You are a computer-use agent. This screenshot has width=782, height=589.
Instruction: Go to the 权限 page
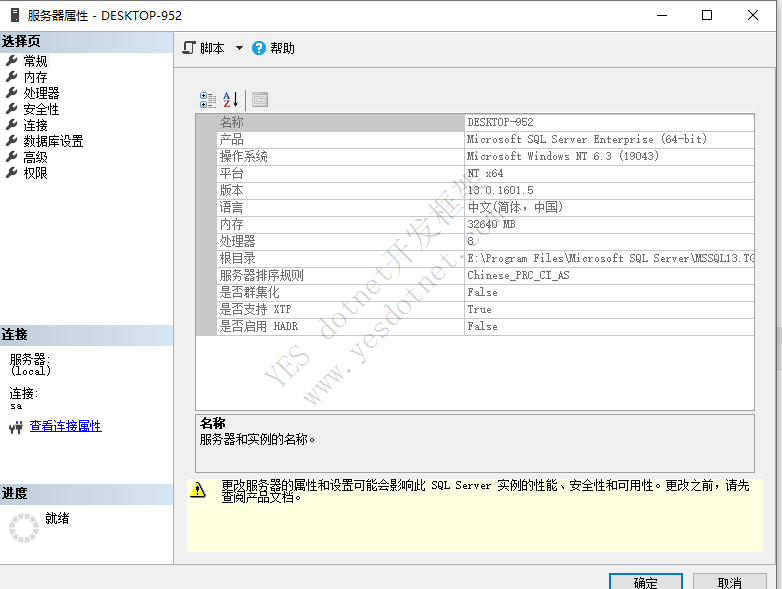(x=35, y=173)
